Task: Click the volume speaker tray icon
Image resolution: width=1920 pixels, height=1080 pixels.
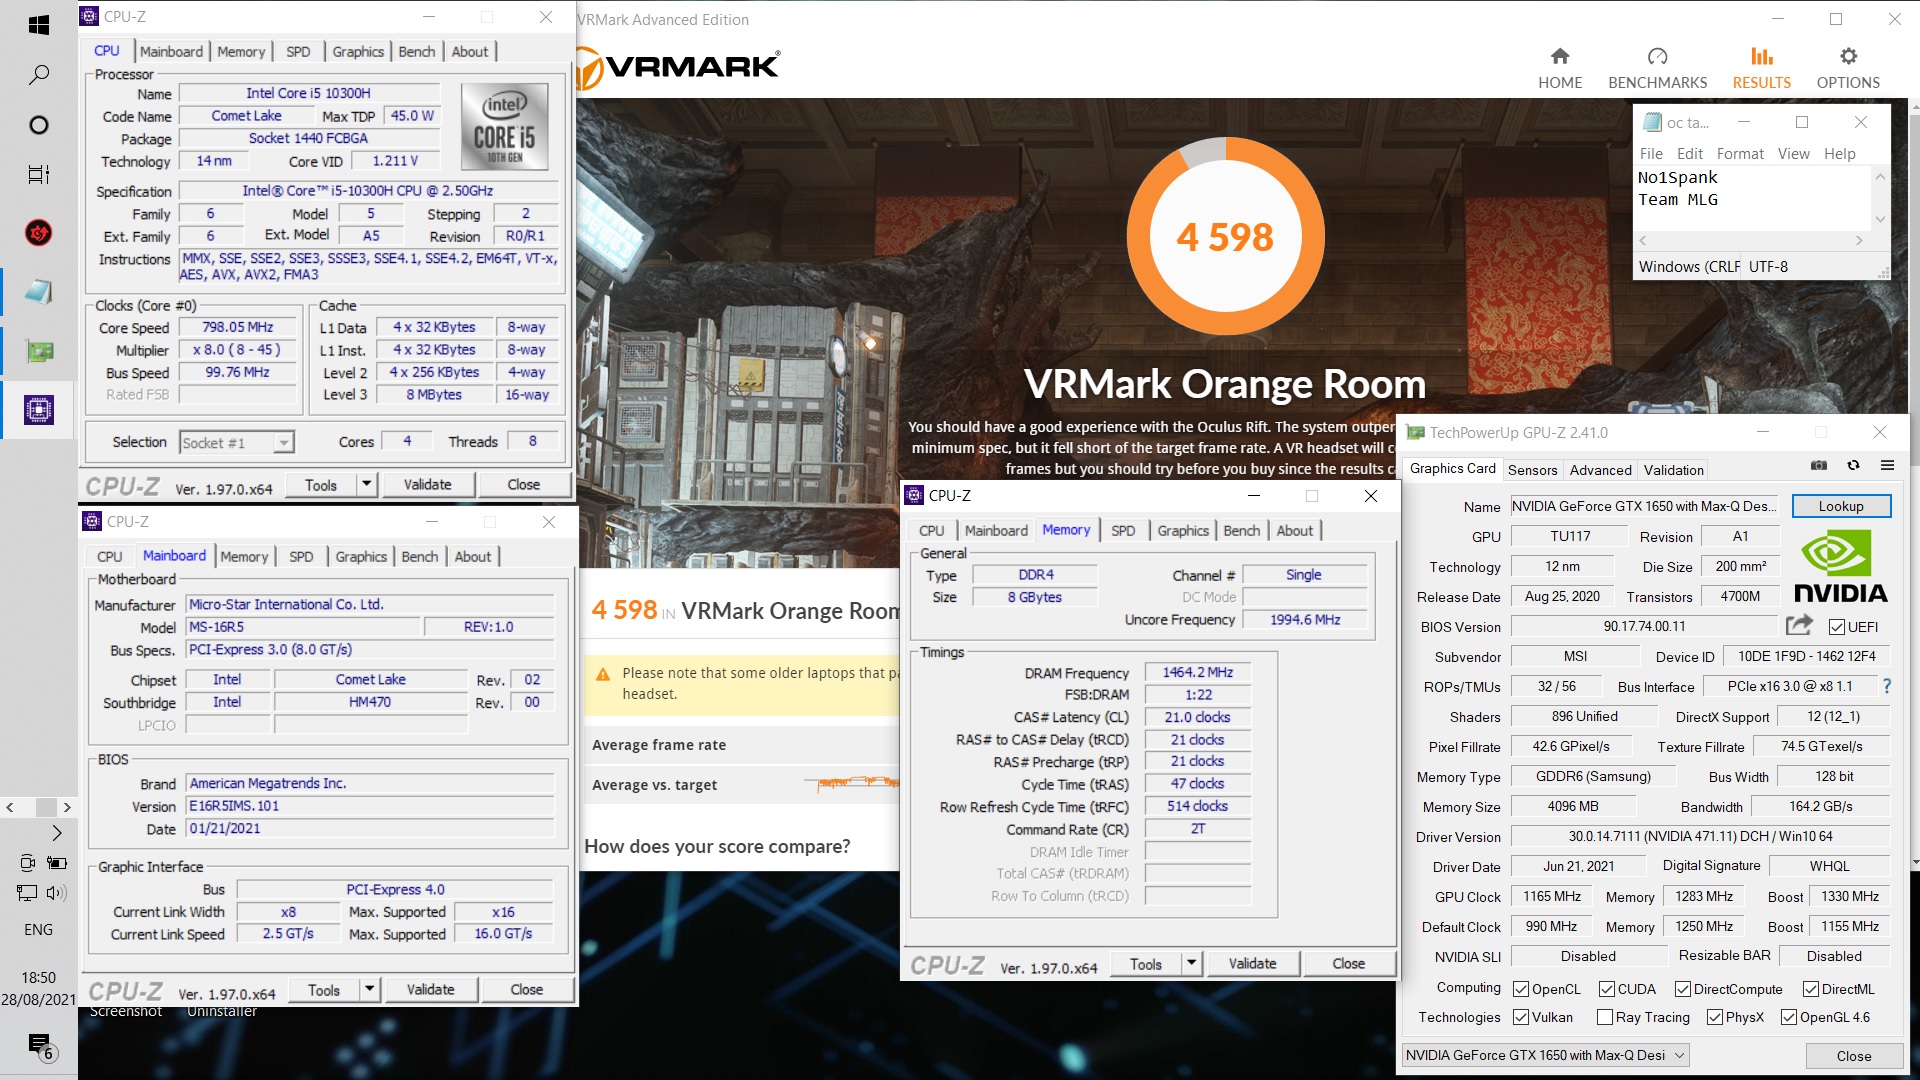Action: (56, 893)
